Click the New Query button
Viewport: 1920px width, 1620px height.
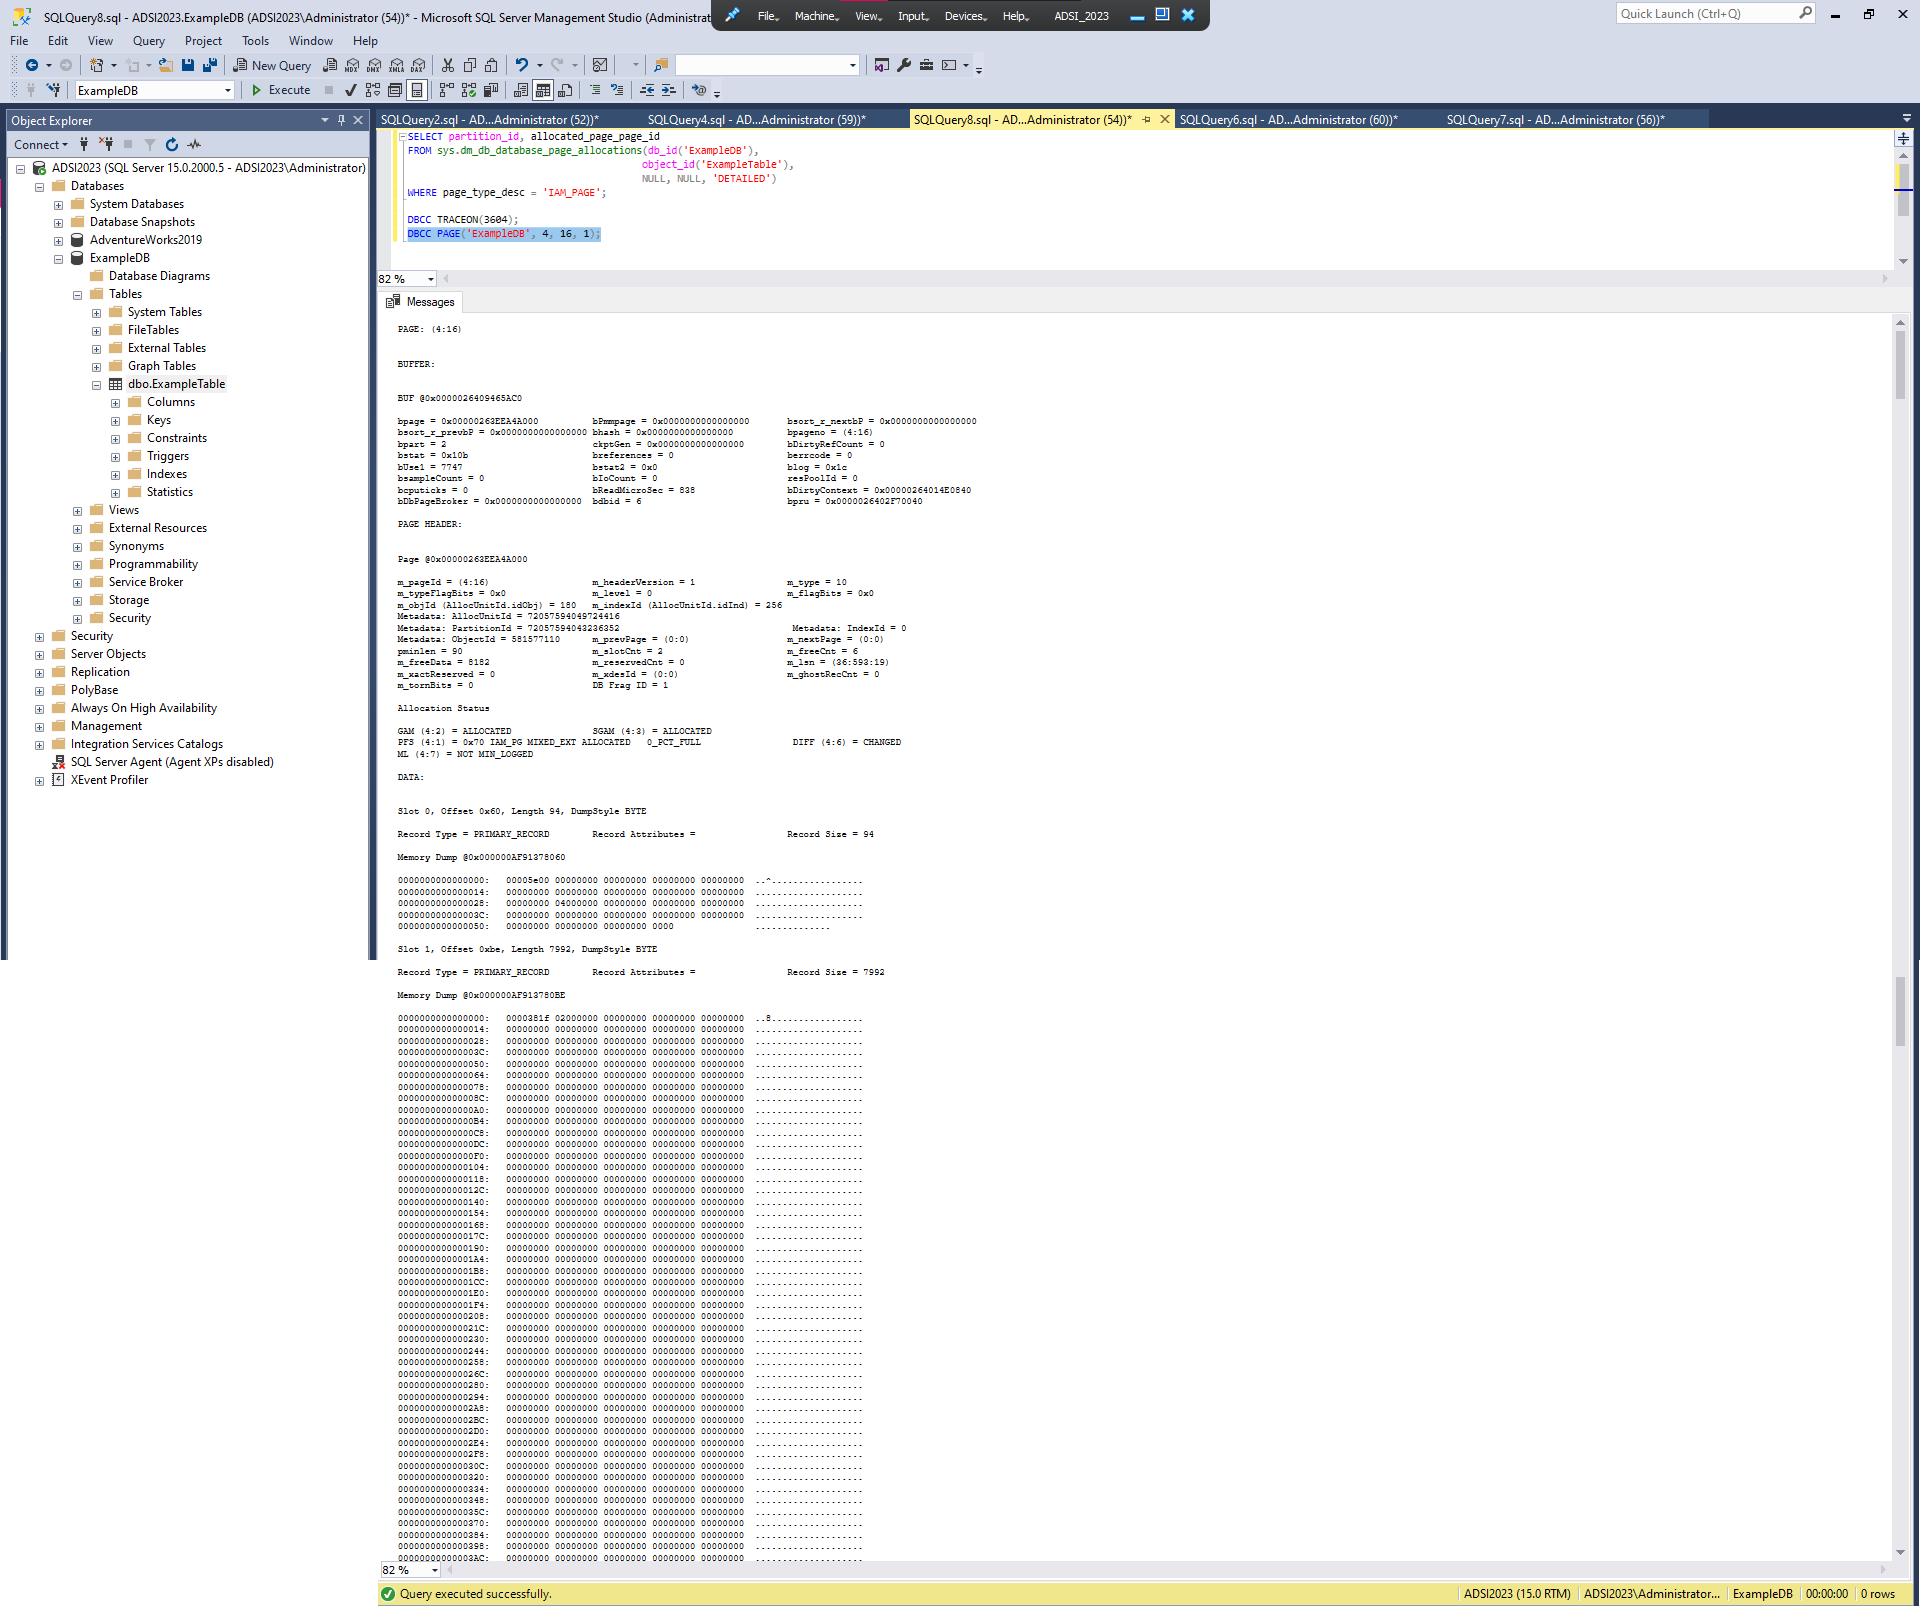pos(272,65)
